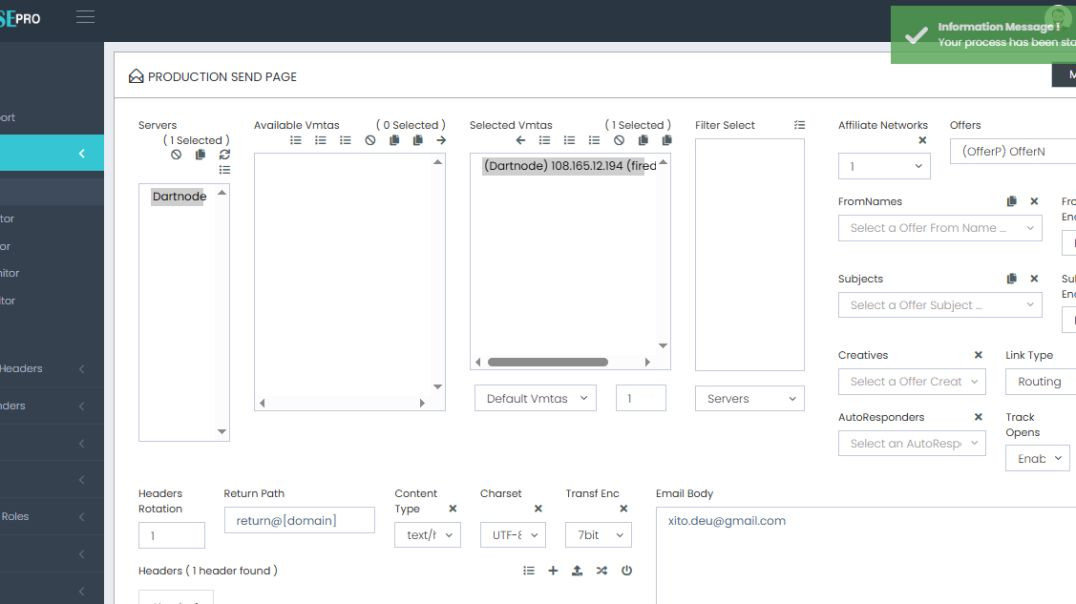
Task: Click the refresh icon above Servers list
Action: 224,155
